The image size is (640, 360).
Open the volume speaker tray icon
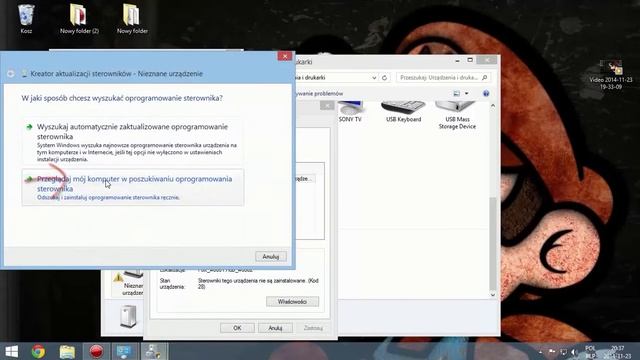[x=574, y=351]
